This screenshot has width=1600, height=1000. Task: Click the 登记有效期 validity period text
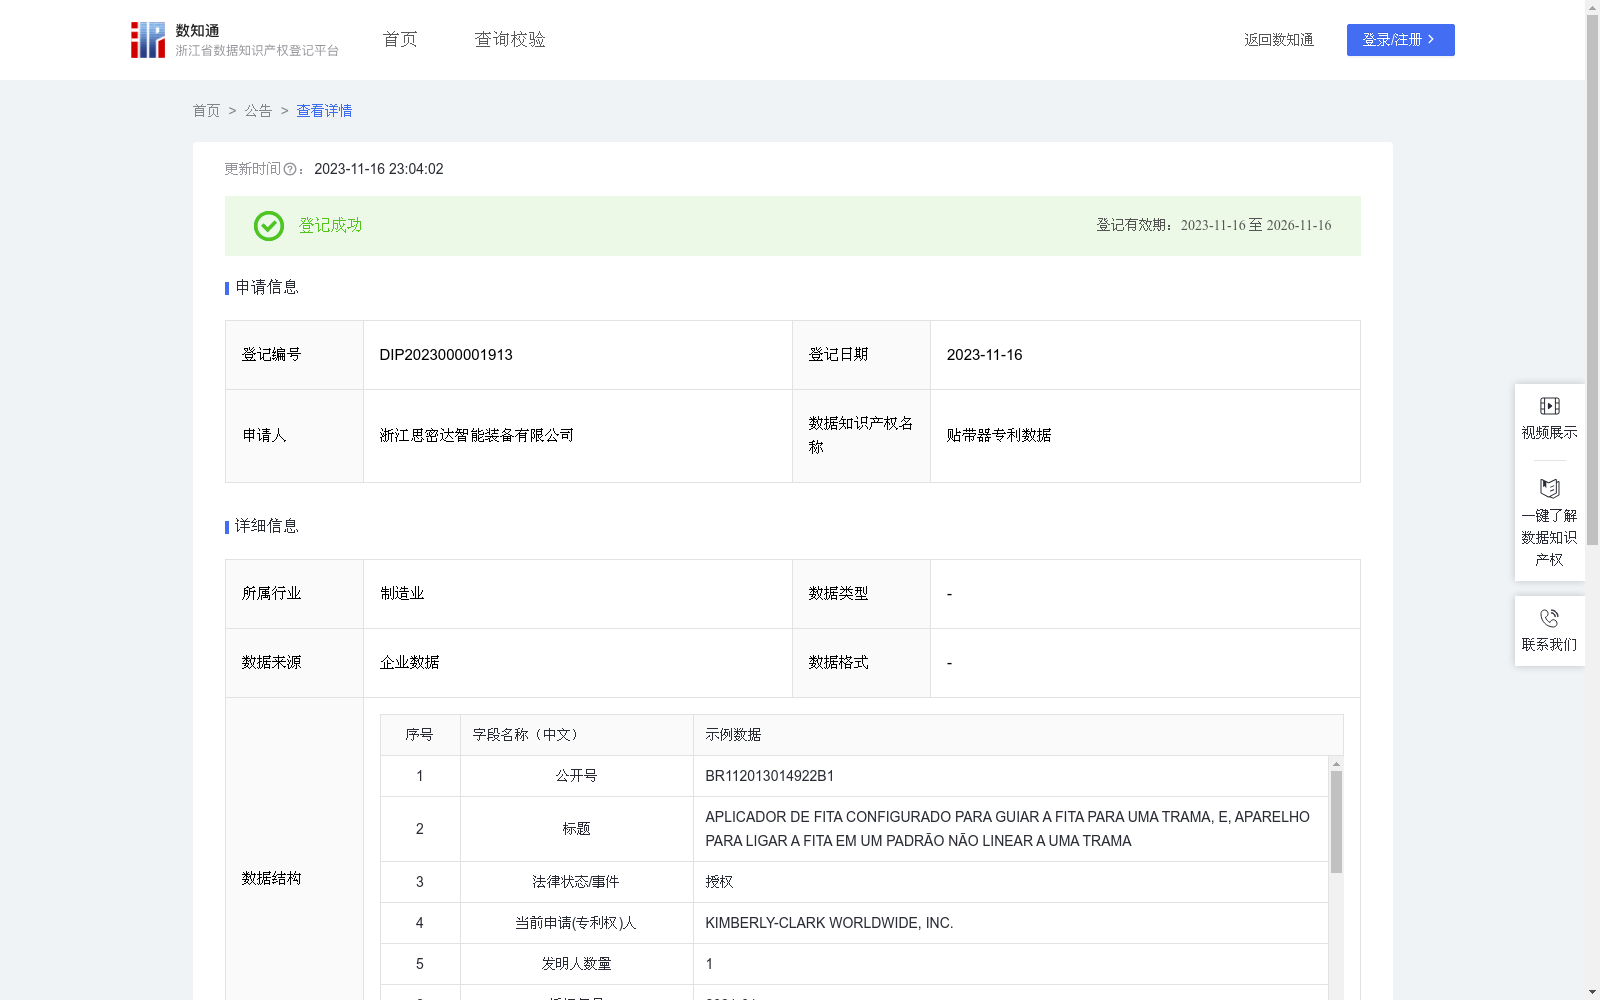pyautogui.click(x=1214, y=225)
